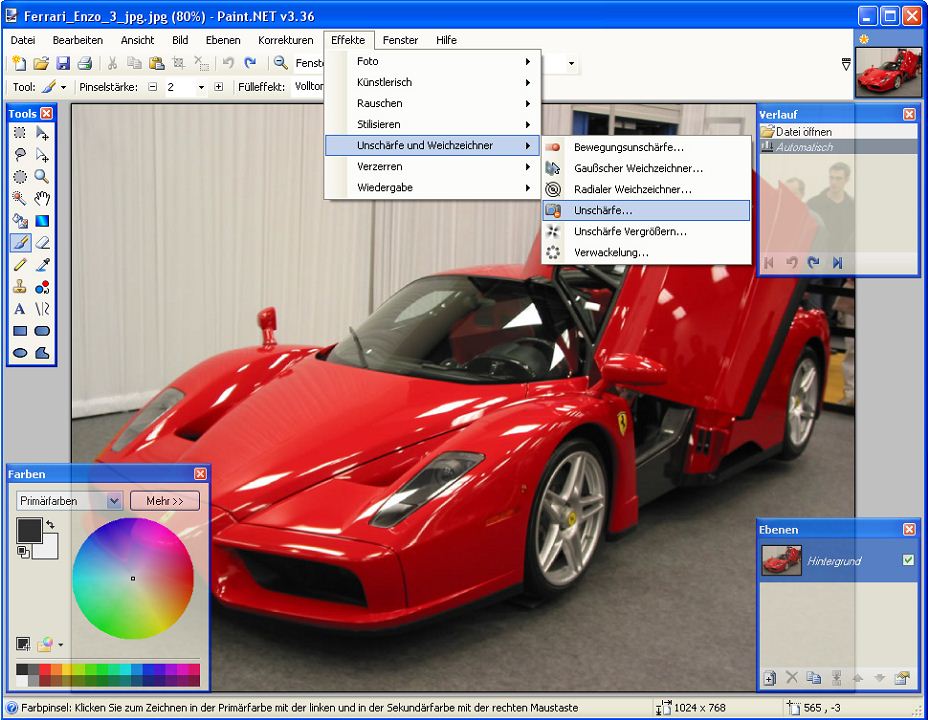Viewport: 928px width, 720px height.
Task: Select the Zoom tool in Tools panel
Action: pyautogui.click(x=42, y=176)
